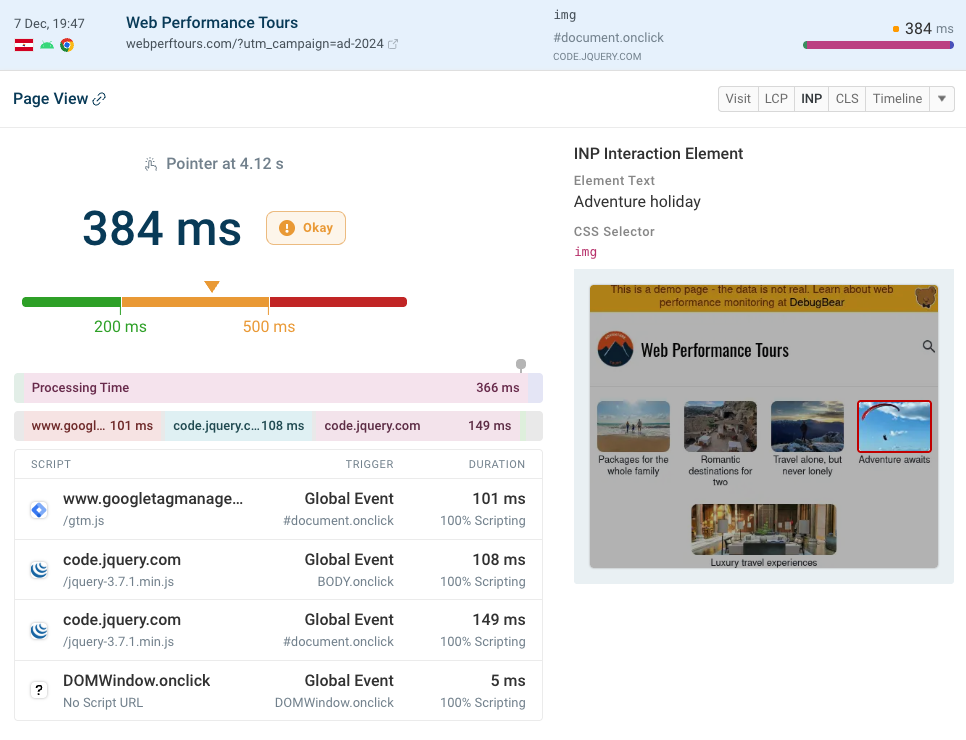The width and height of the screenshot is (966, 740).
Task: Click the Okay rating badge
Action: (x=305, y=228)
